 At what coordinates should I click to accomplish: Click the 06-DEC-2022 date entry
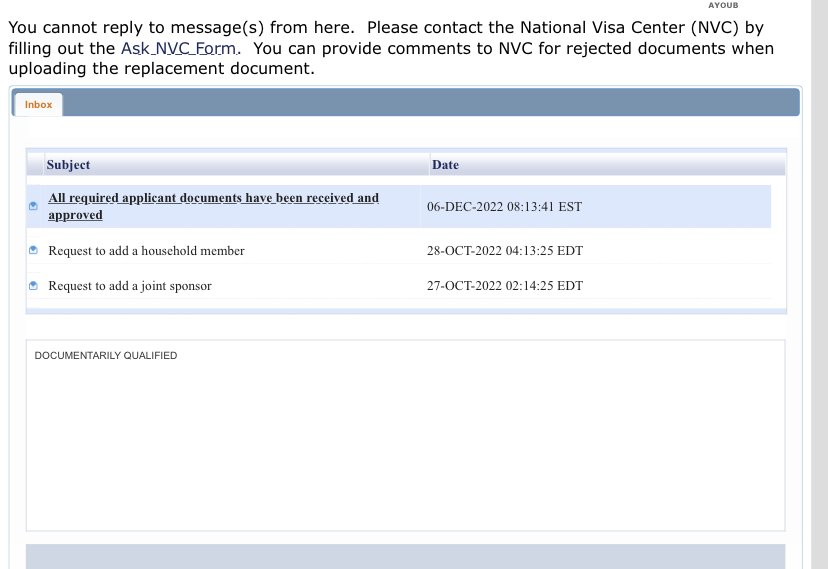click(x=504, y=207)
